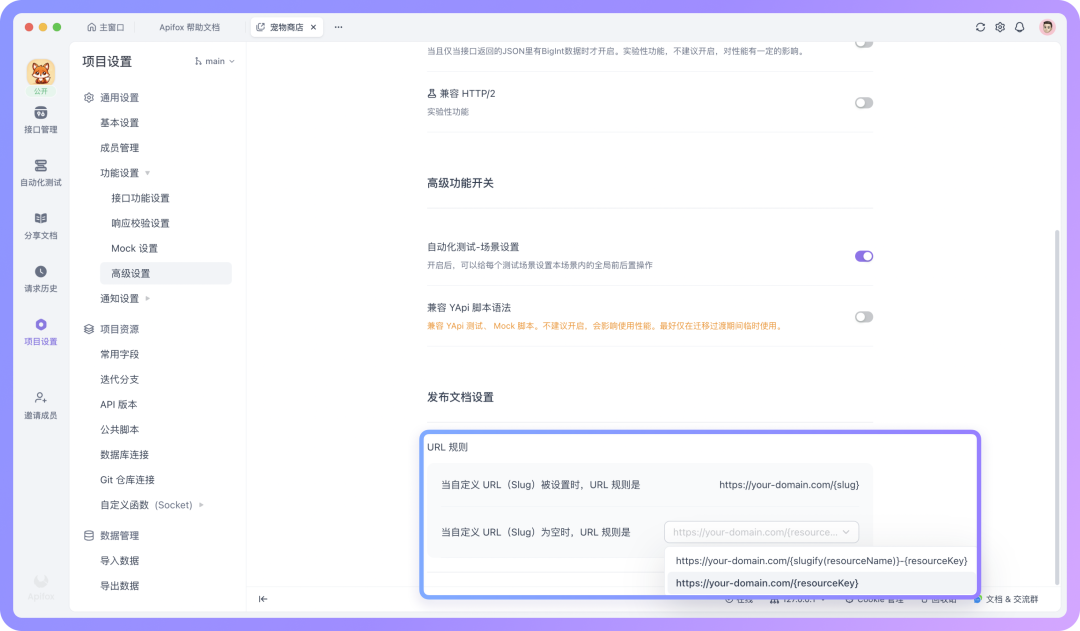Click the 文档 & 交流群 icon in status bar
Viewport: 1080px width, 631px height.
coord(977,599)
